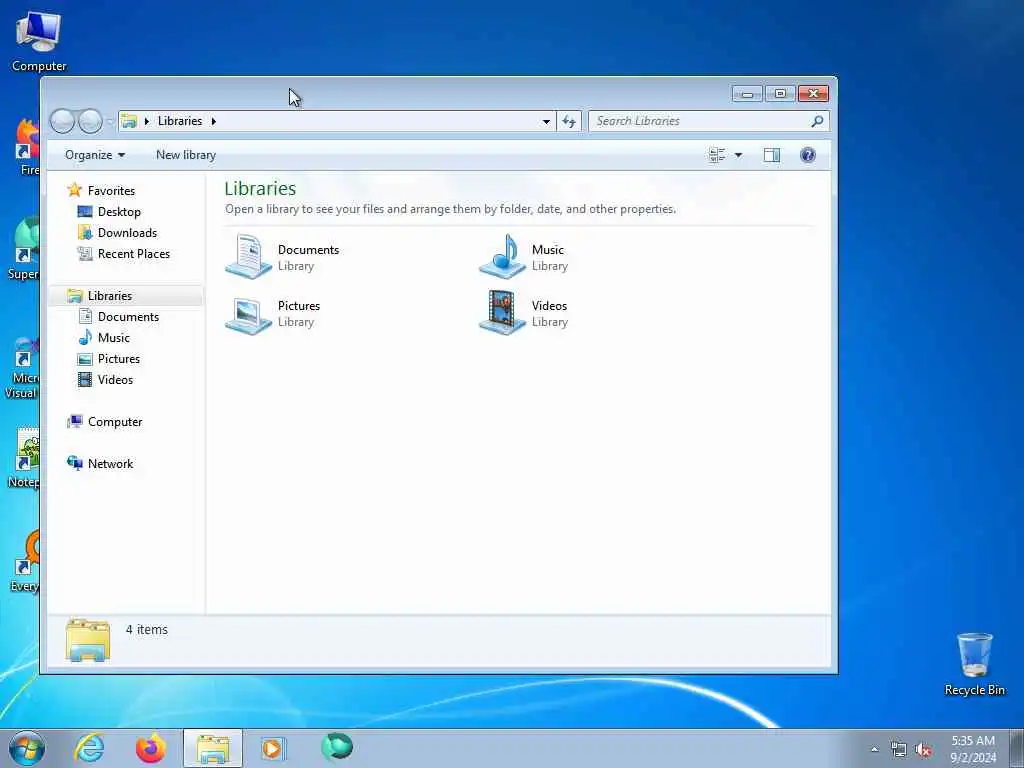Image resolution: width=1024 pixels, height=768 pixels.
Task: Open the Documents library icon in main pane
Action: [x=248, y=257]
